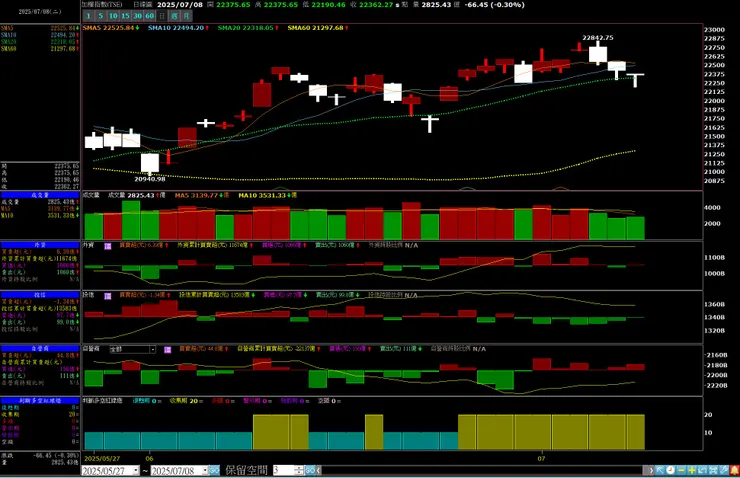
Task: Click the -66.45 (-0.30%) change value
Action: [494, 5]
